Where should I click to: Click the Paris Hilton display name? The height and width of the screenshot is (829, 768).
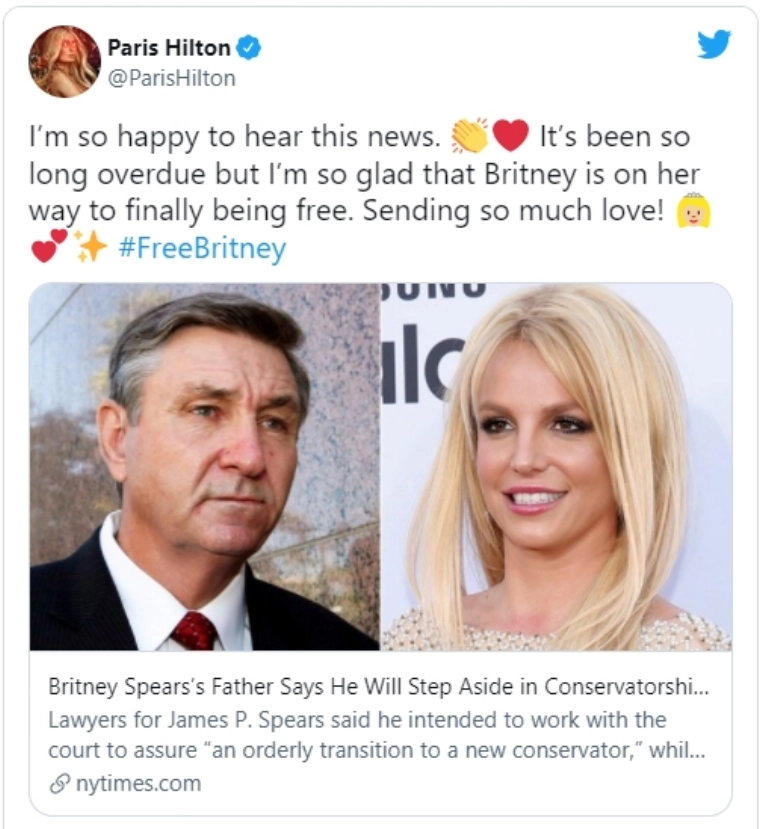click(169, 48)
